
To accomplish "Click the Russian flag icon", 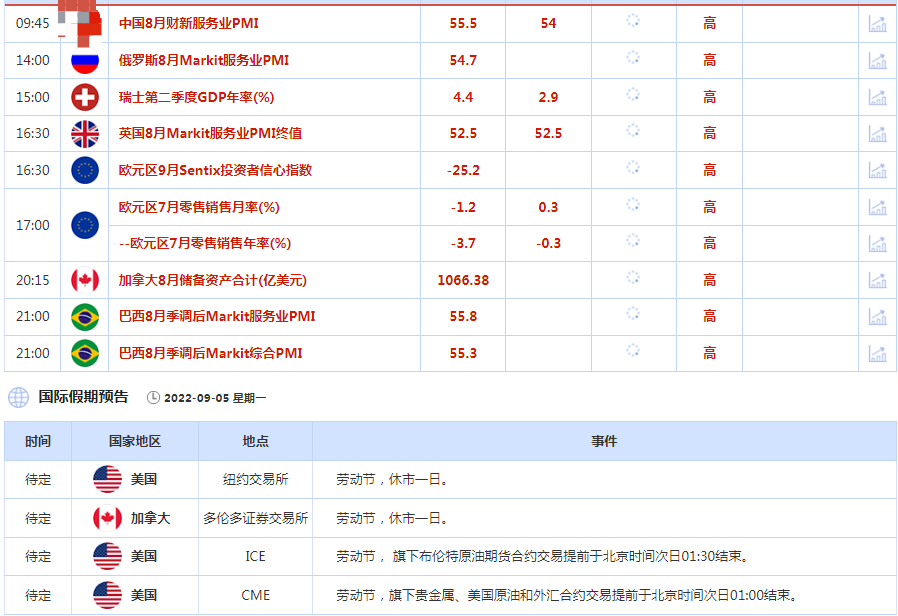I will pos(85,60).
